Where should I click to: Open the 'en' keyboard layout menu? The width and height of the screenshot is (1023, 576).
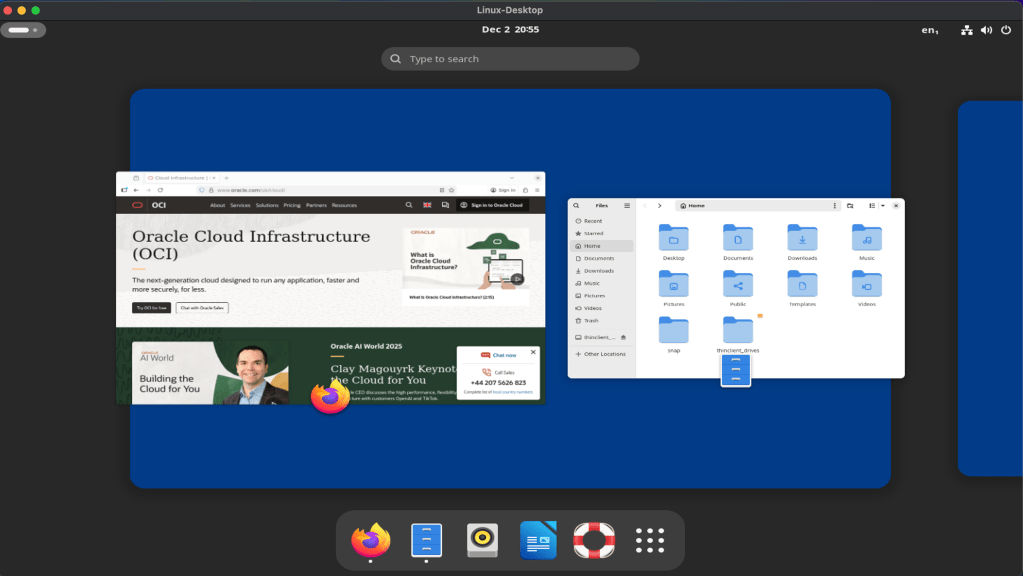930,30
